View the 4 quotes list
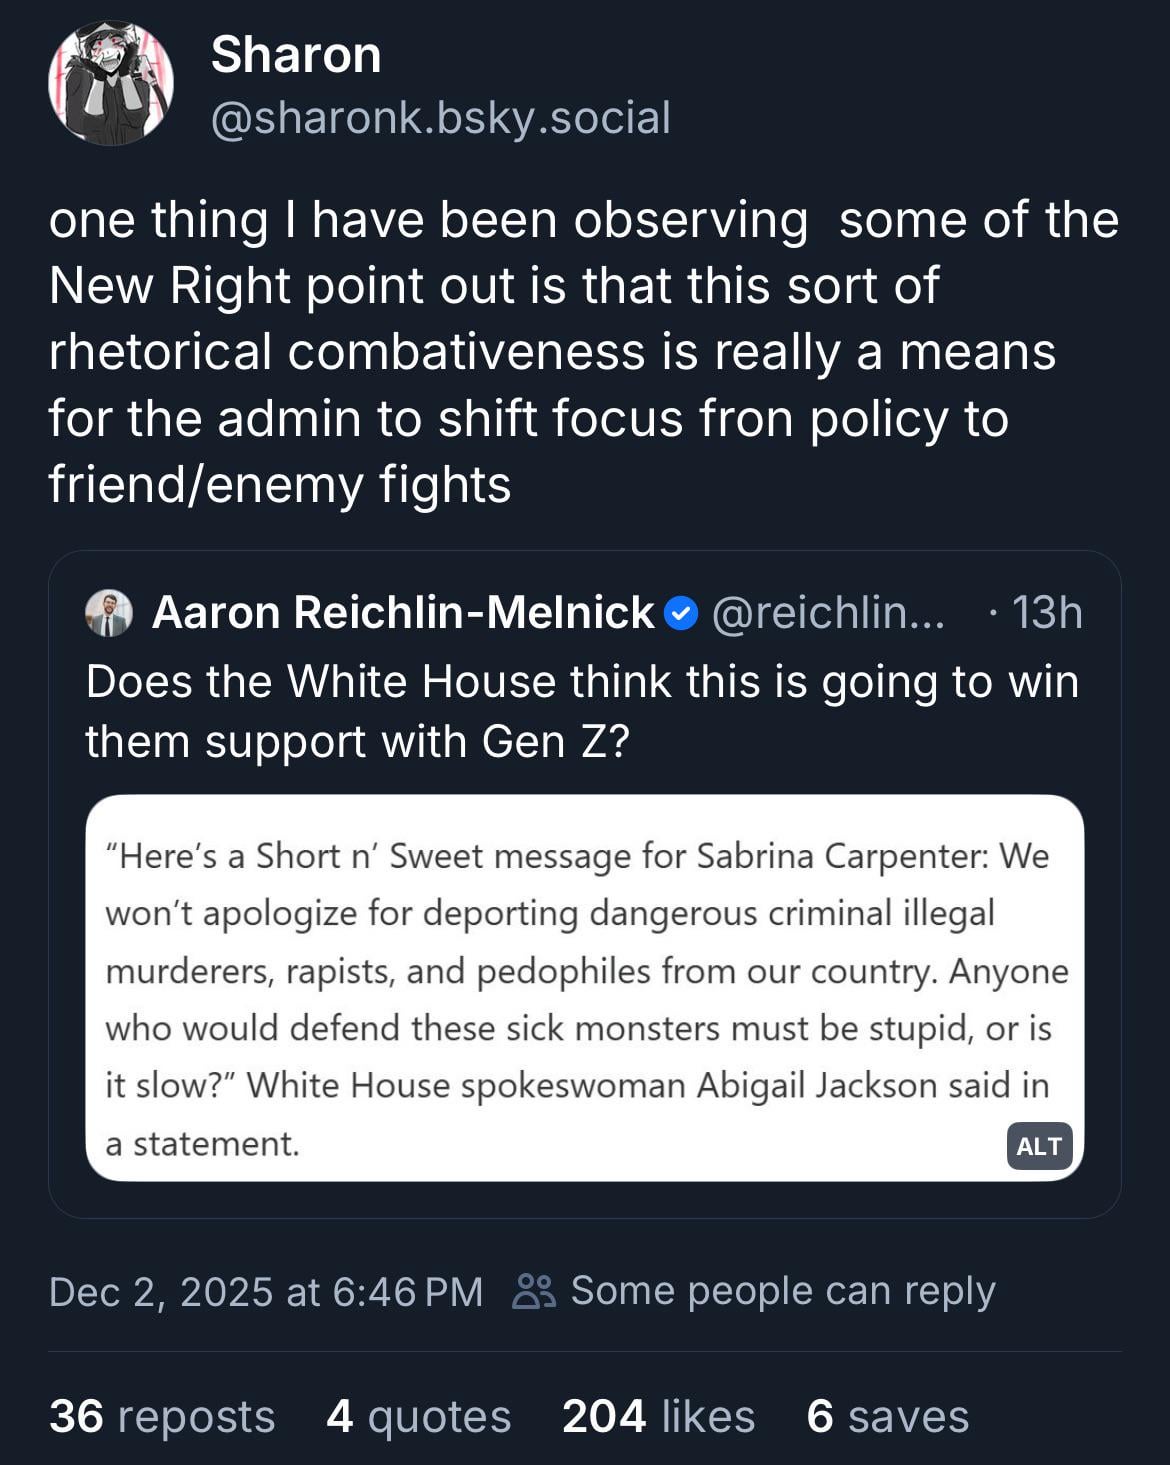Image resolution: width=1170 pixels, height=1465 pixels. [x=418, y=1417]
